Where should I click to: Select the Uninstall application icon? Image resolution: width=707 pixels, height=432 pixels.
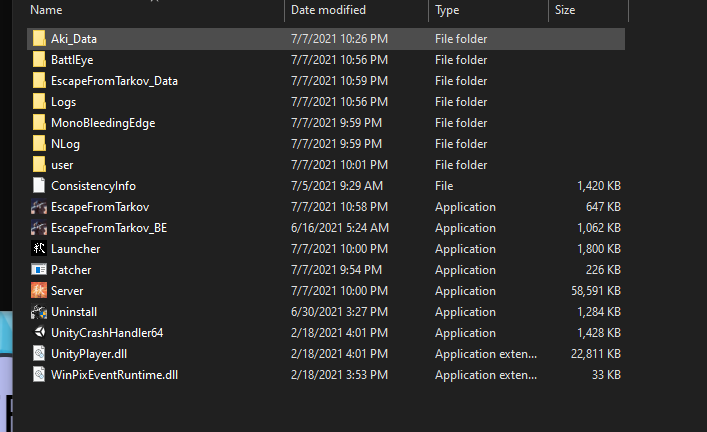point(39,312)
